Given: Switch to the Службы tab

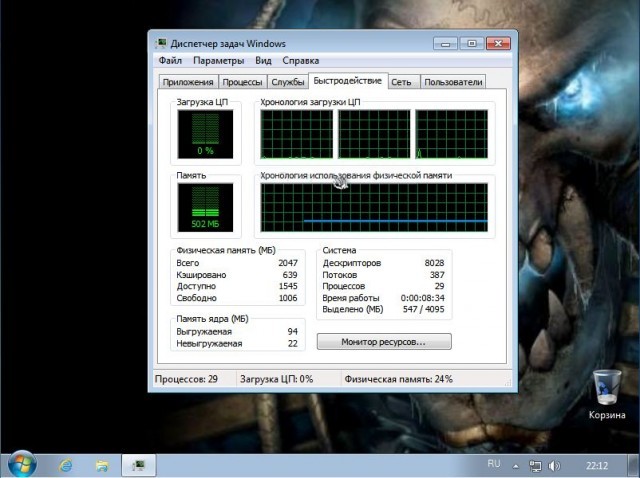Looking at the screenshot, I should click(288, 82).
